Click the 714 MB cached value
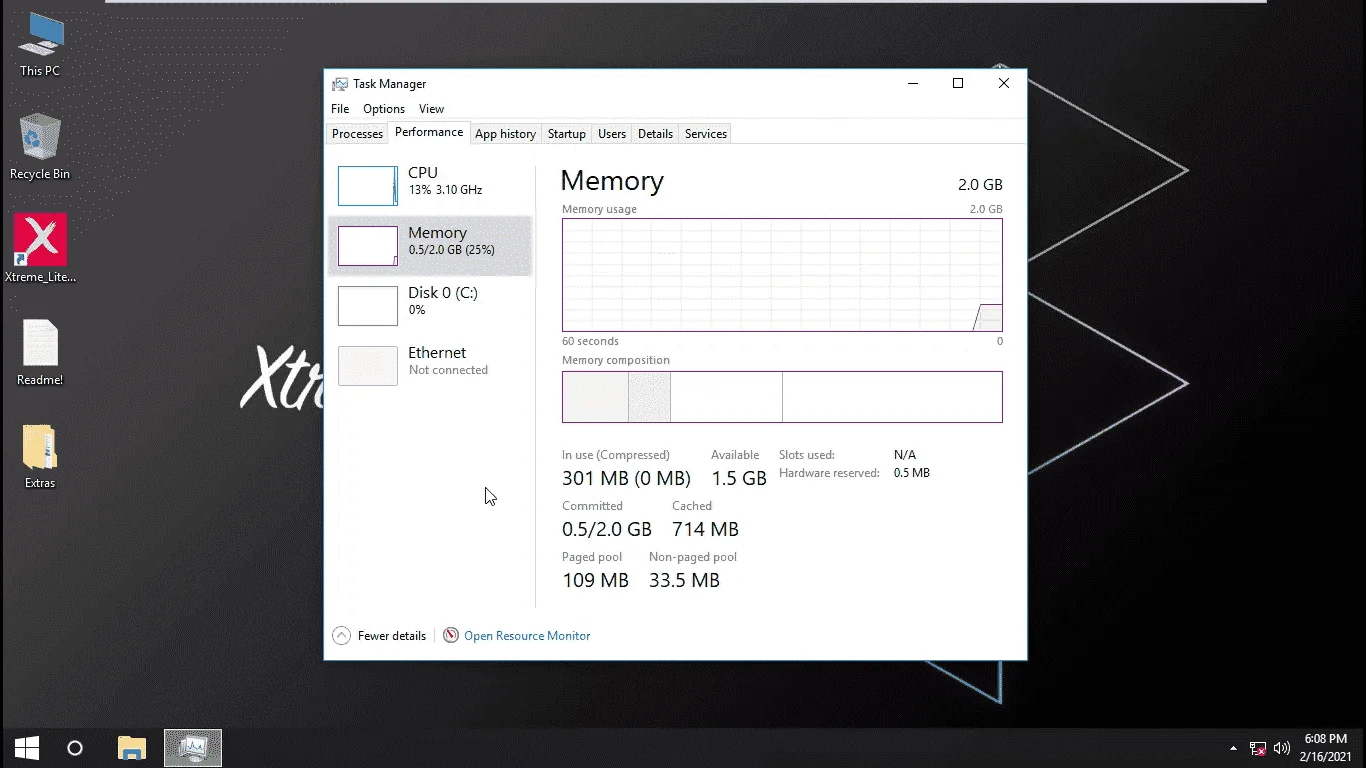 pos(705,530)
